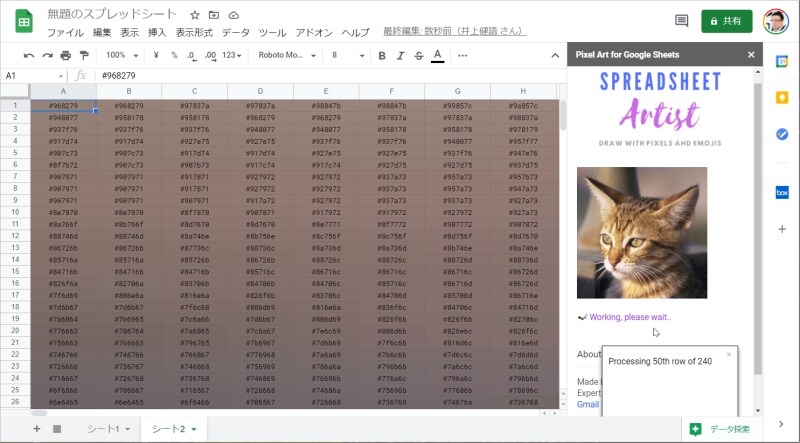
Task: Click the plus to get add-ons
Action: pyautogui.click(x=782, y=229)
